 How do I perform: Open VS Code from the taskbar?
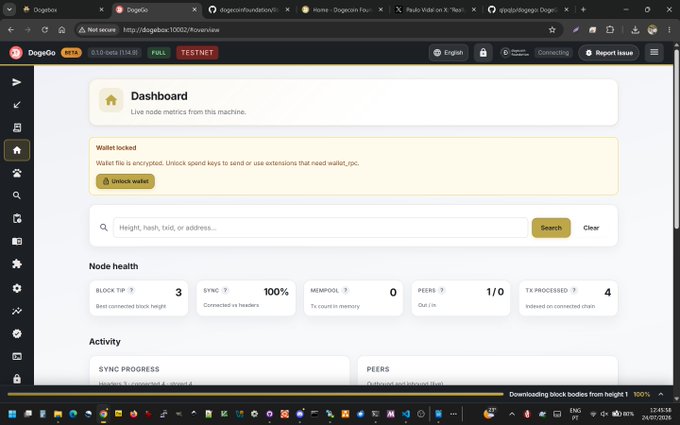406,414
